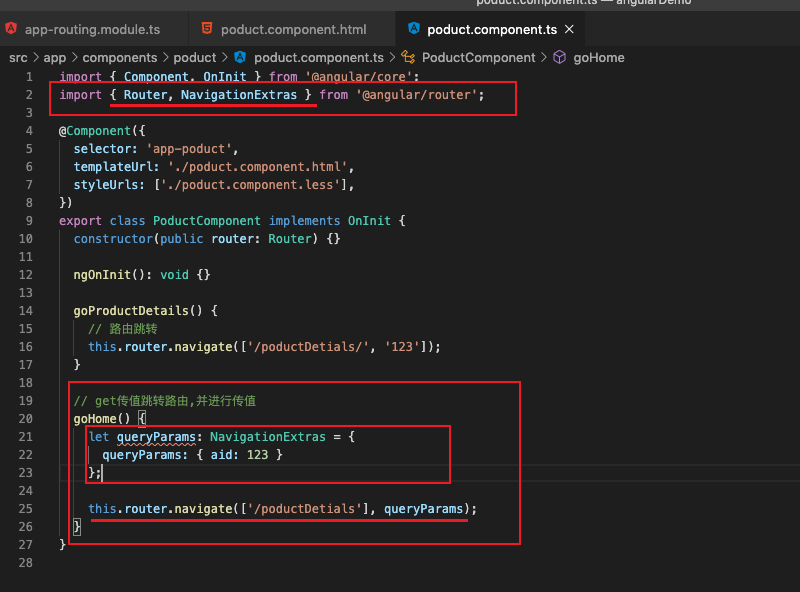This screenshot has height=592, width=800.
Task: Click PoductComponent class name on line 9
Action: tap(207, 221)
